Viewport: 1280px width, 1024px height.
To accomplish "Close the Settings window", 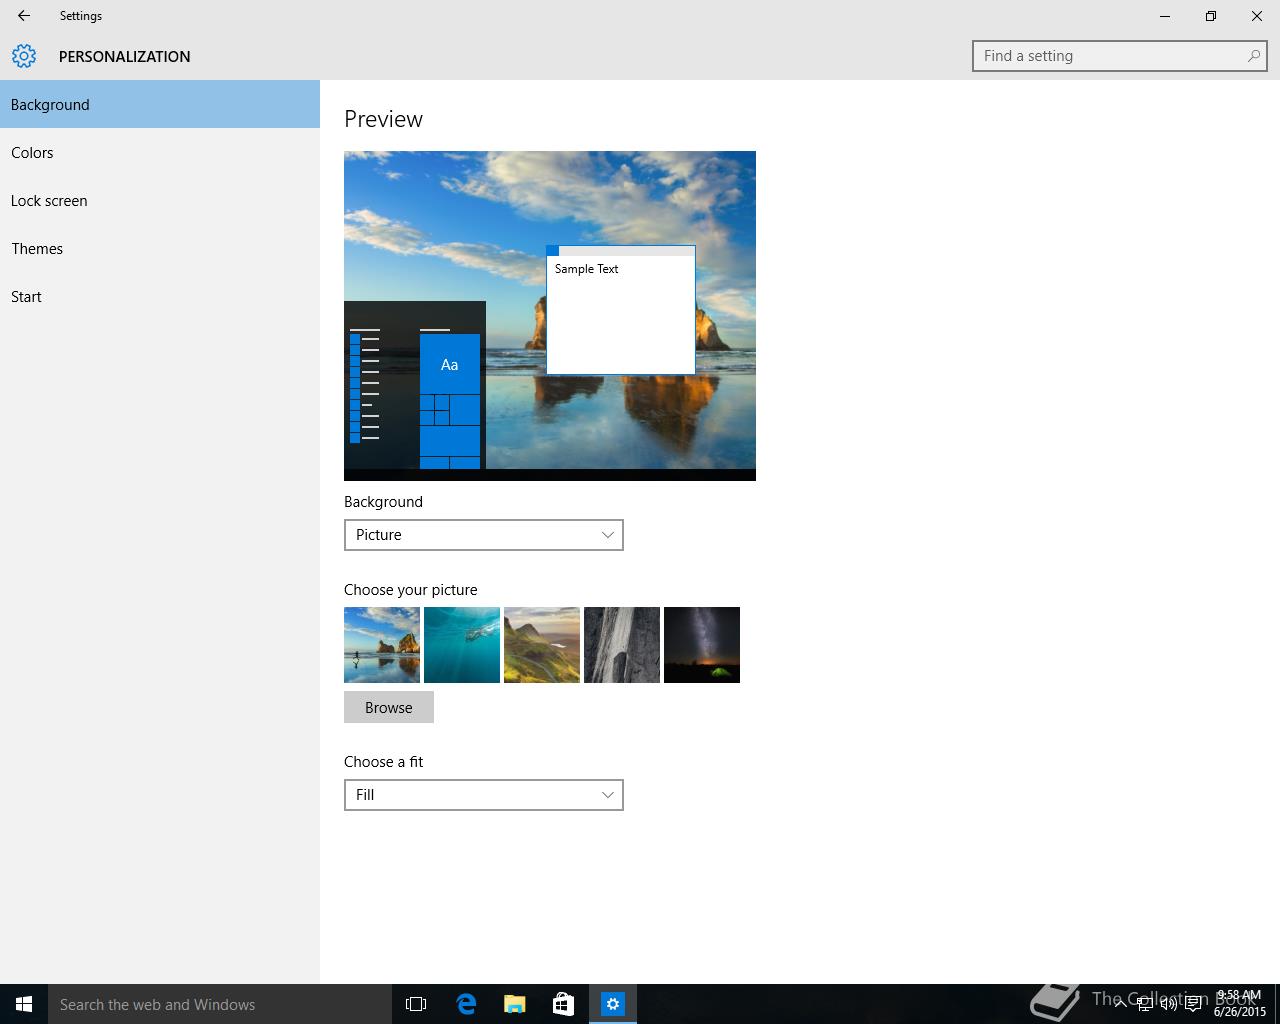I will click(x=1257, y=16).
